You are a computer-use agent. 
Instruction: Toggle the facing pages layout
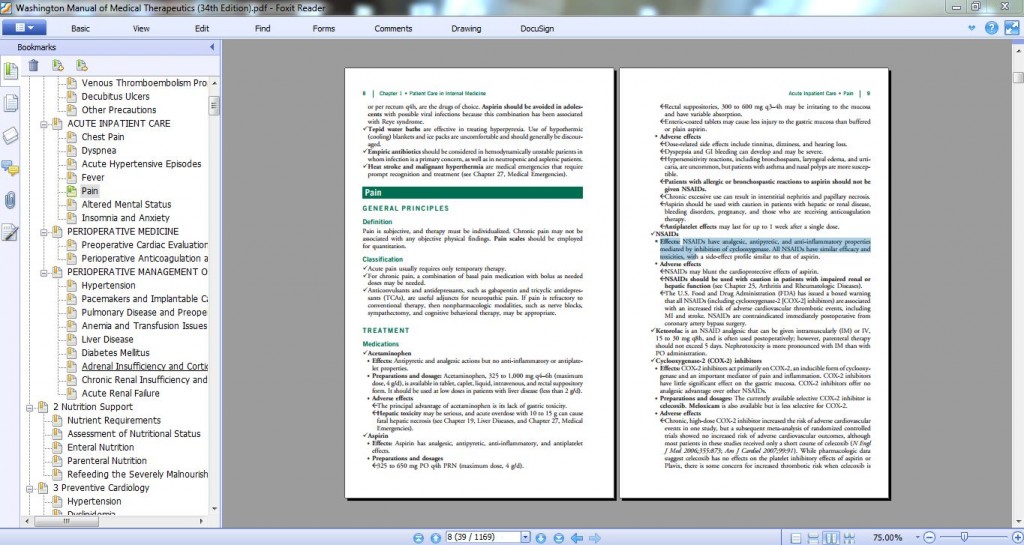click(831, 538)
